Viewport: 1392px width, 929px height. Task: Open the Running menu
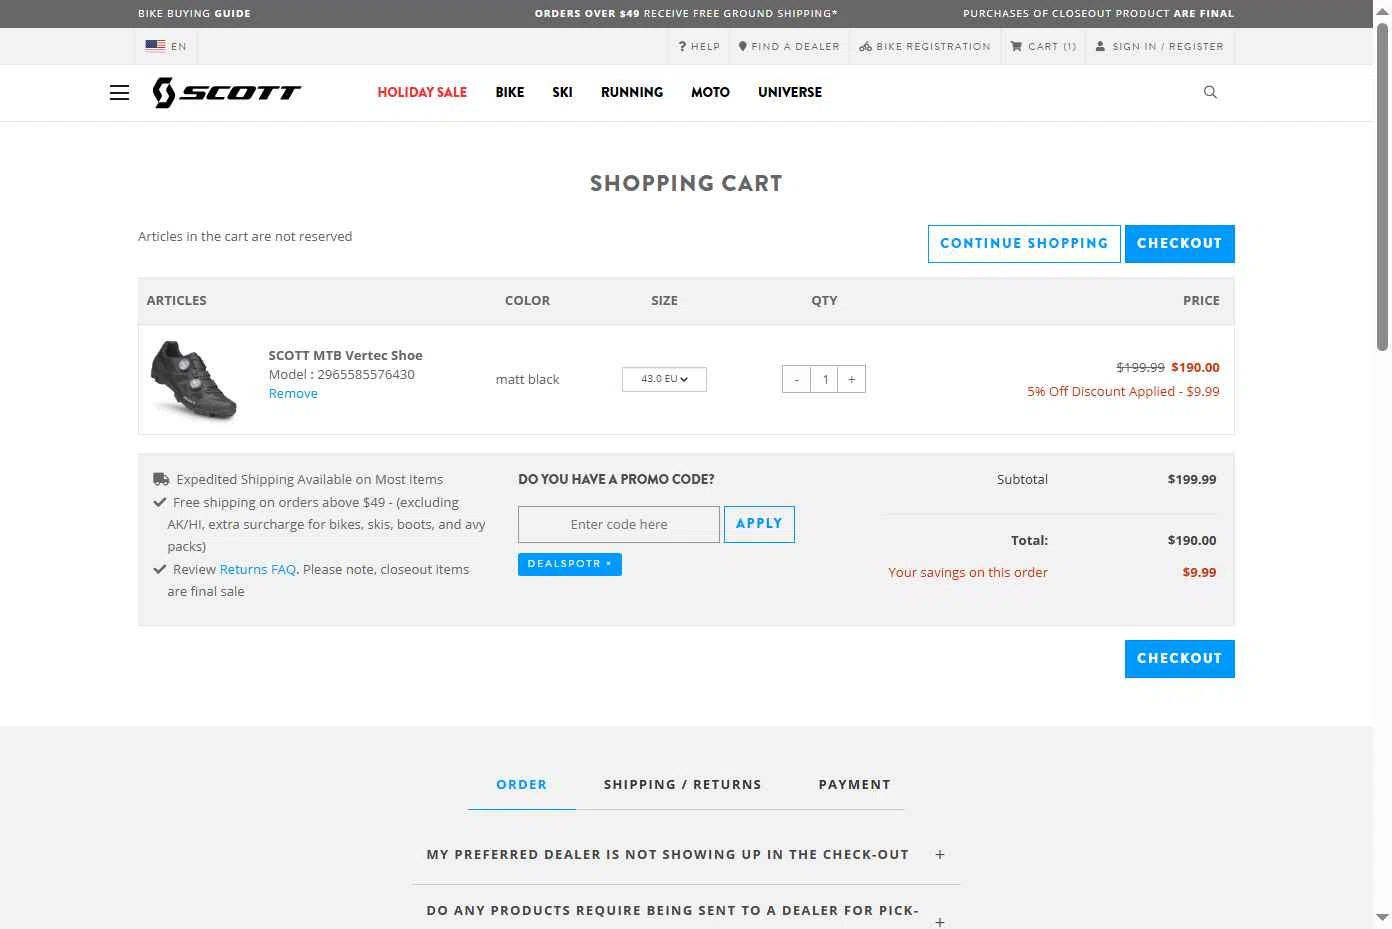(x=632, y=92)
